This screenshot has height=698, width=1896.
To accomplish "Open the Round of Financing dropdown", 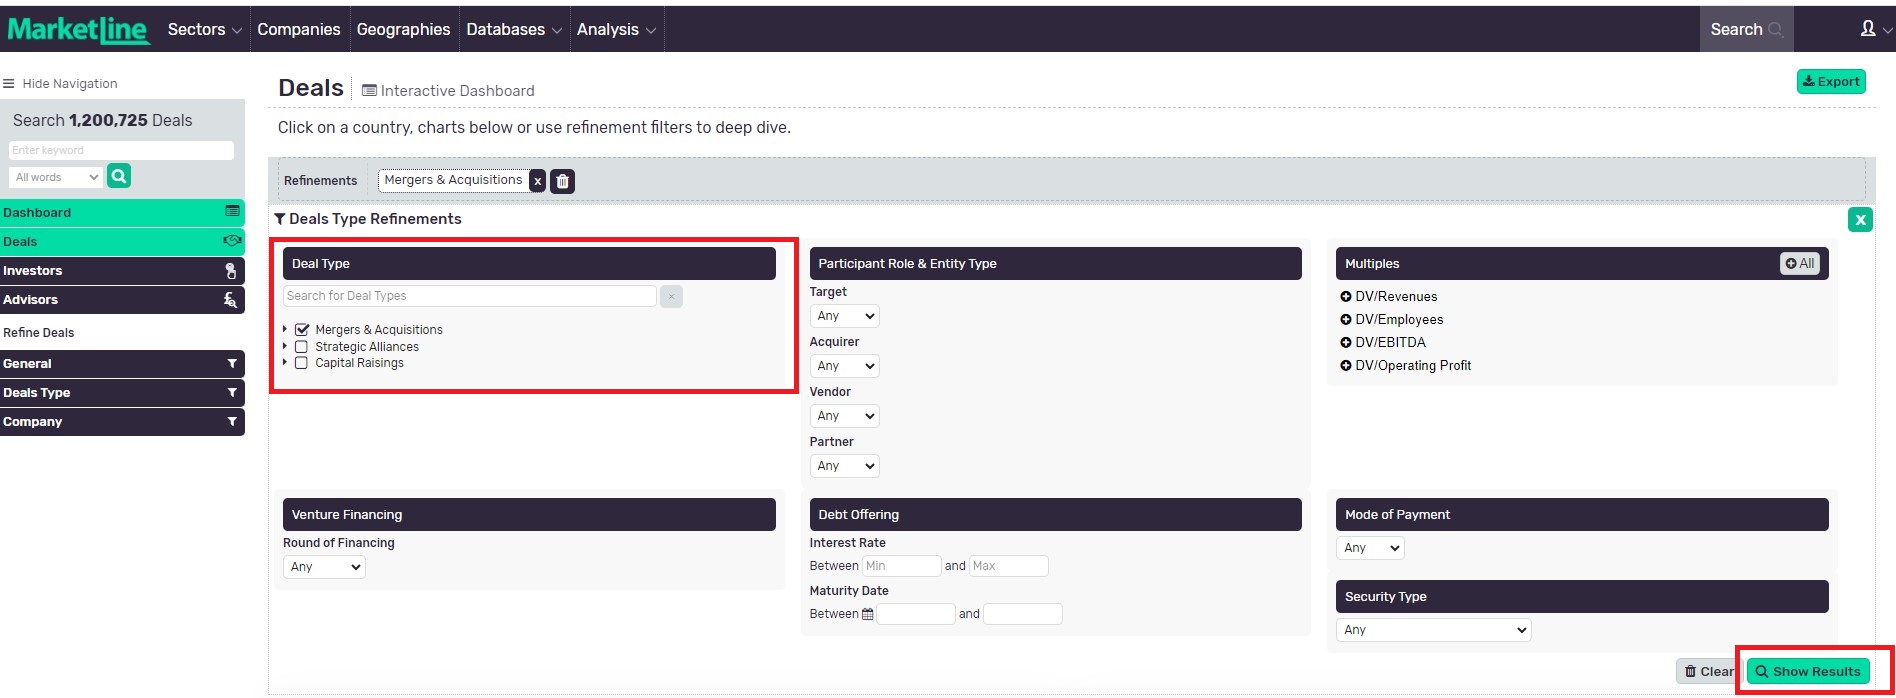I will click(x=324, y=567).
